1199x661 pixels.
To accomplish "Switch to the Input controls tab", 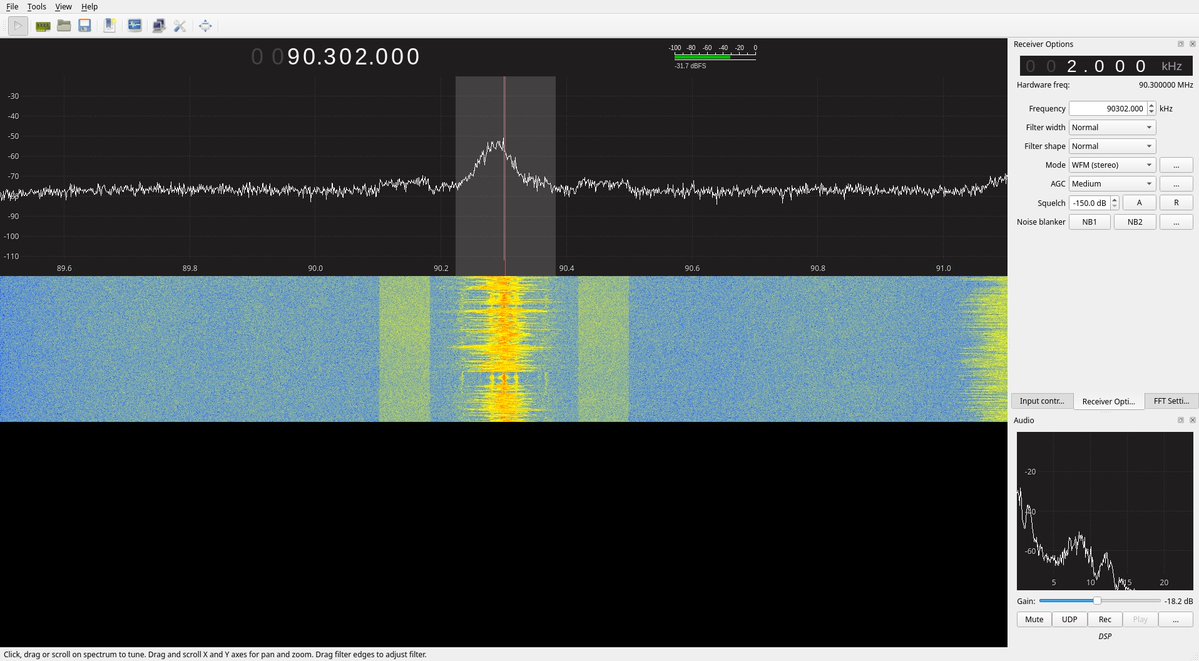I will (1041, 401).
